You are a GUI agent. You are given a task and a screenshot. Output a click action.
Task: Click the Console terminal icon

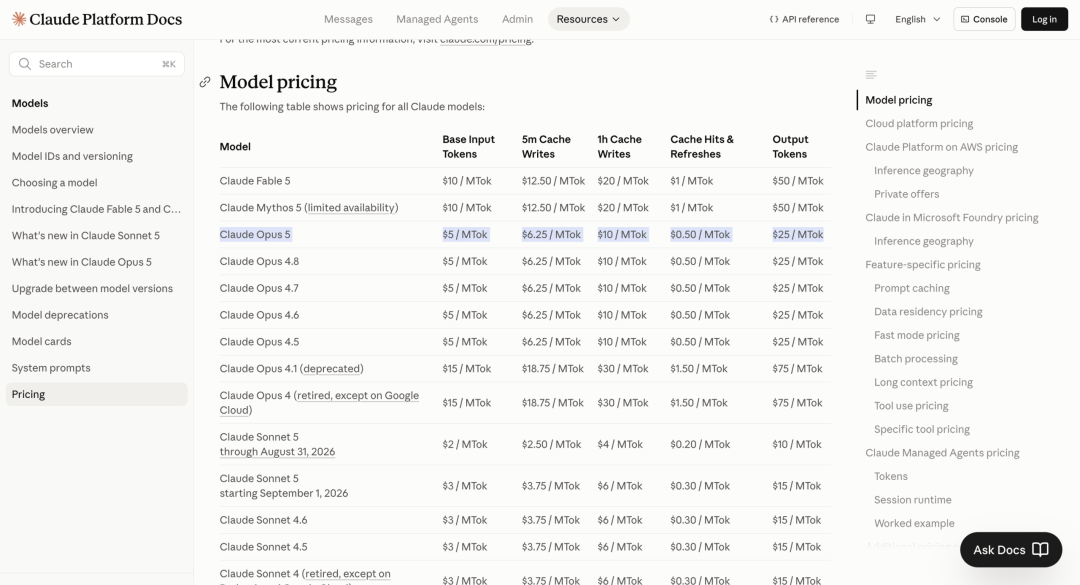[965, 19]
